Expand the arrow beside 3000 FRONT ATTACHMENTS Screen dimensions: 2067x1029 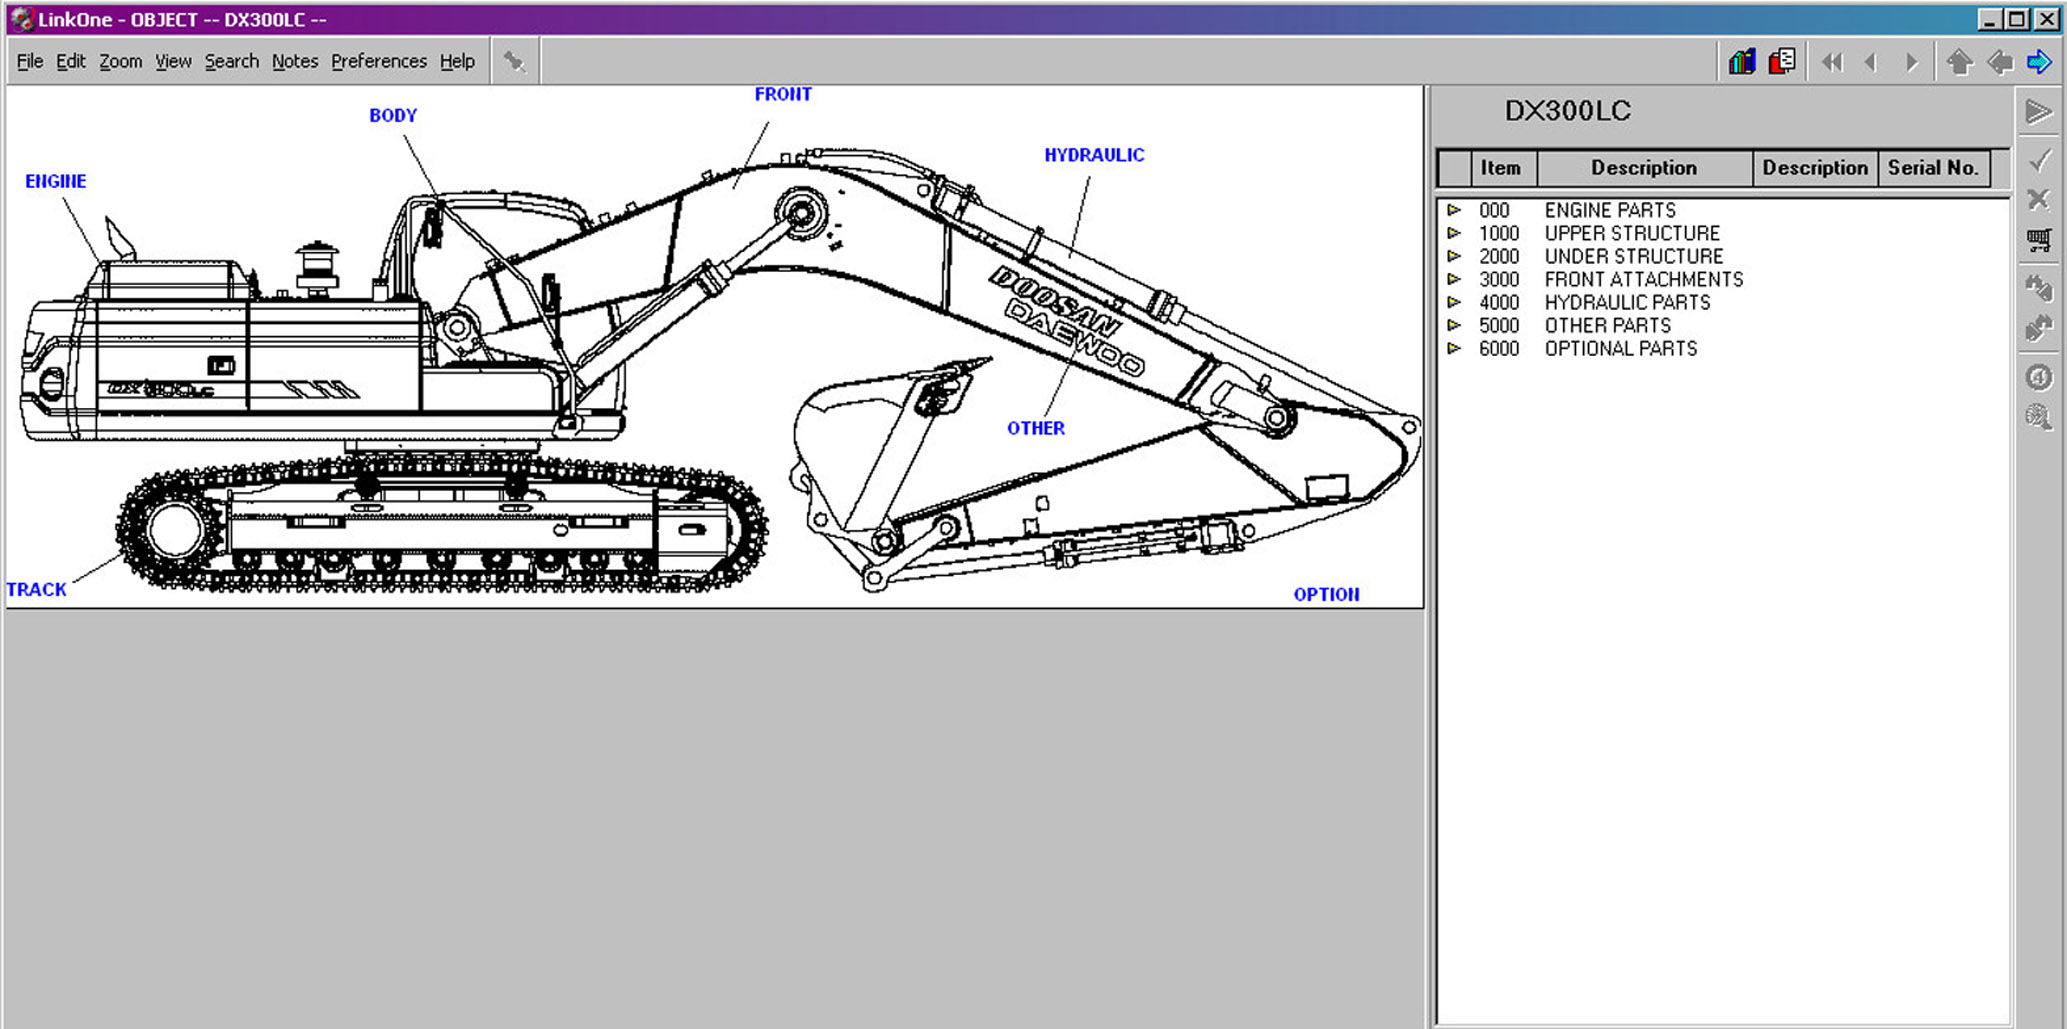coord(1454,279)
